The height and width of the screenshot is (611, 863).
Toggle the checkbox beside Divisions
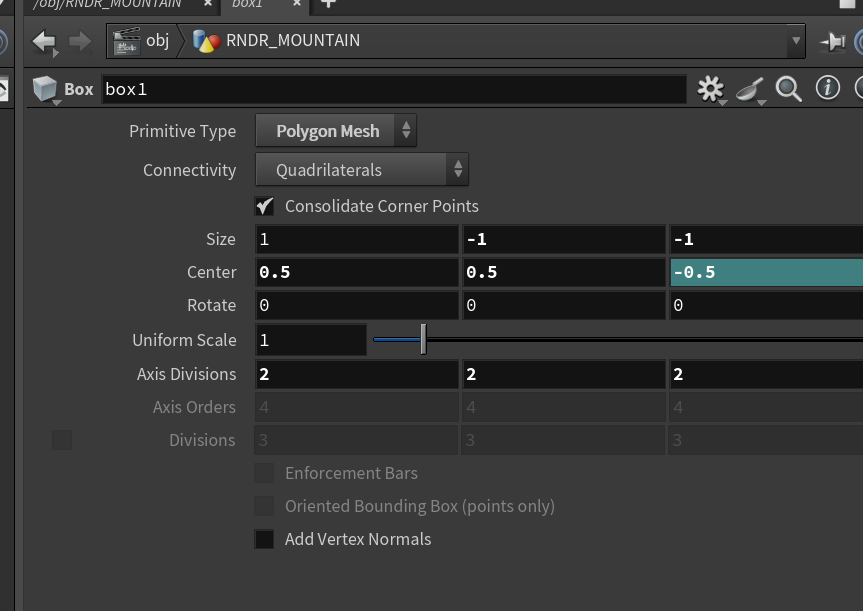62,440
